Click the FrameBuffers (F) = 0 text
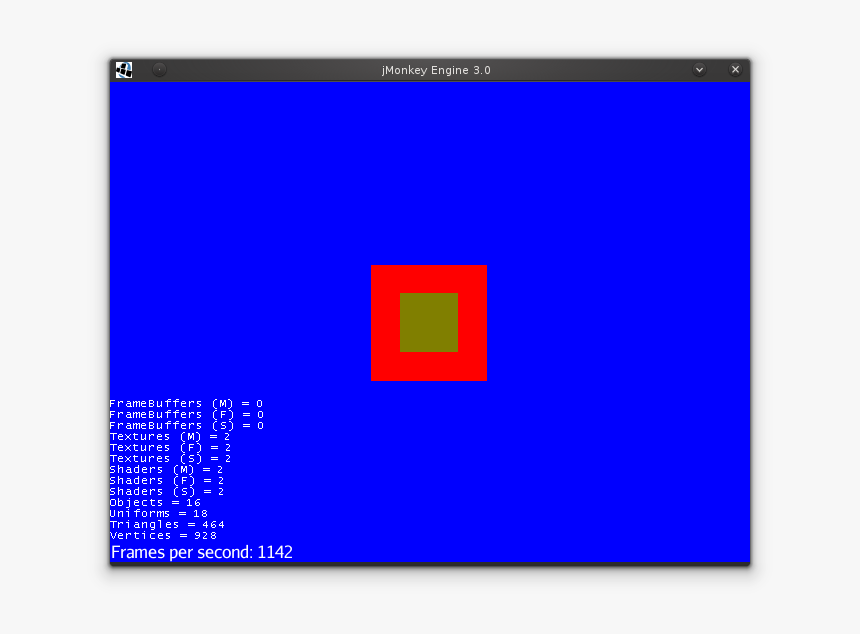860x634 pixels. click(186, 414)
